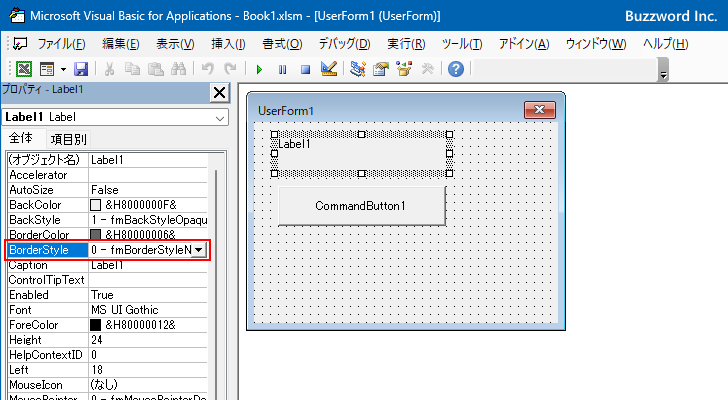Click the Undo arrow icon
The image size is (728, 400).
coord(207,69)
